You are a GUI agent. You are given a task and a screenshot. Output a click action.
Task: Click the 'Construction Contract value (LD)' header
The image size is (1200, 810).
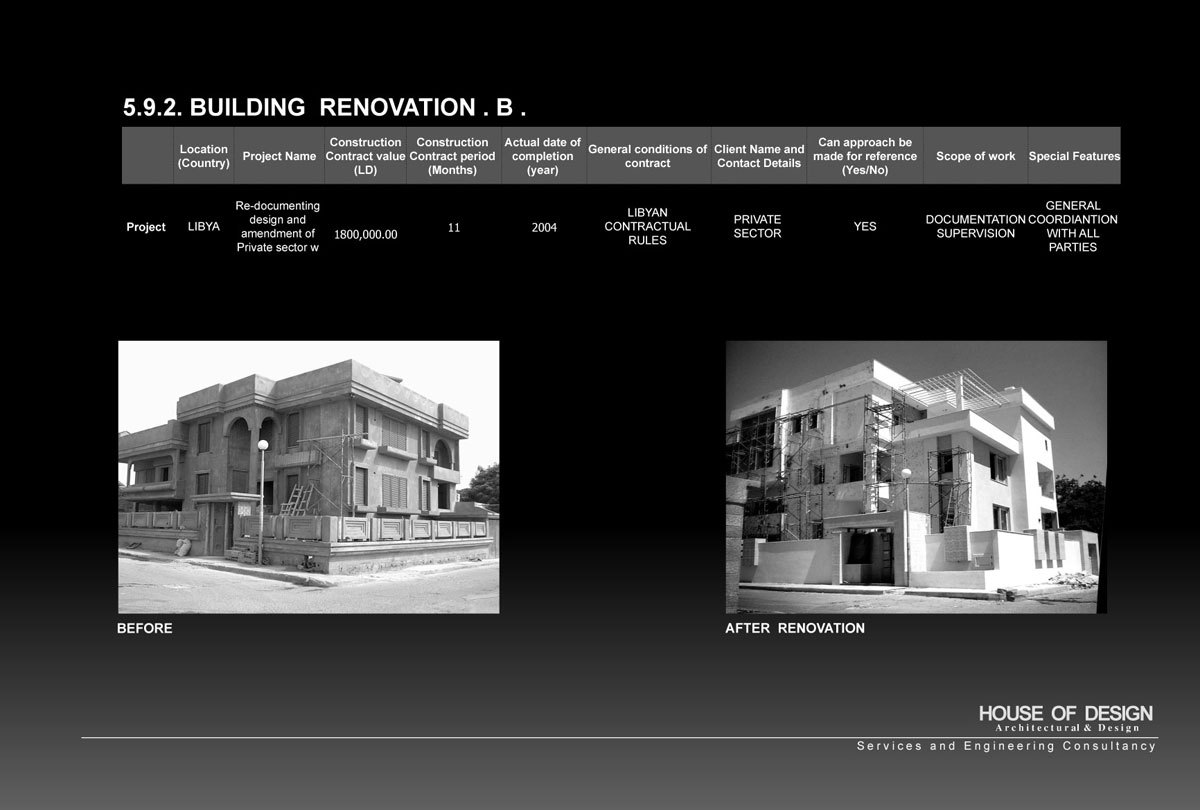click(x=365, y=156)
